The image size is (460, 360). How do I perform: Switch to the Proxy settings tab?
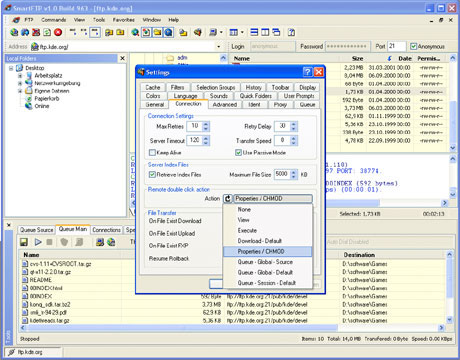[280, 105]
